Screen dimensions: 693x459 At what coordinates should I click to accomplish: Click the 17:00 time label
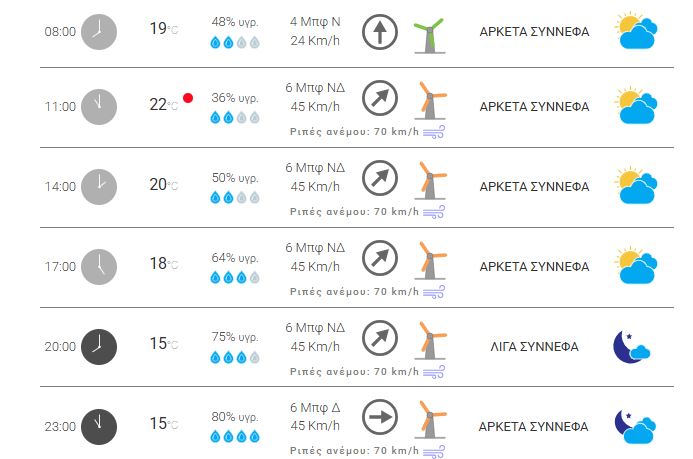tap(60, 267)
